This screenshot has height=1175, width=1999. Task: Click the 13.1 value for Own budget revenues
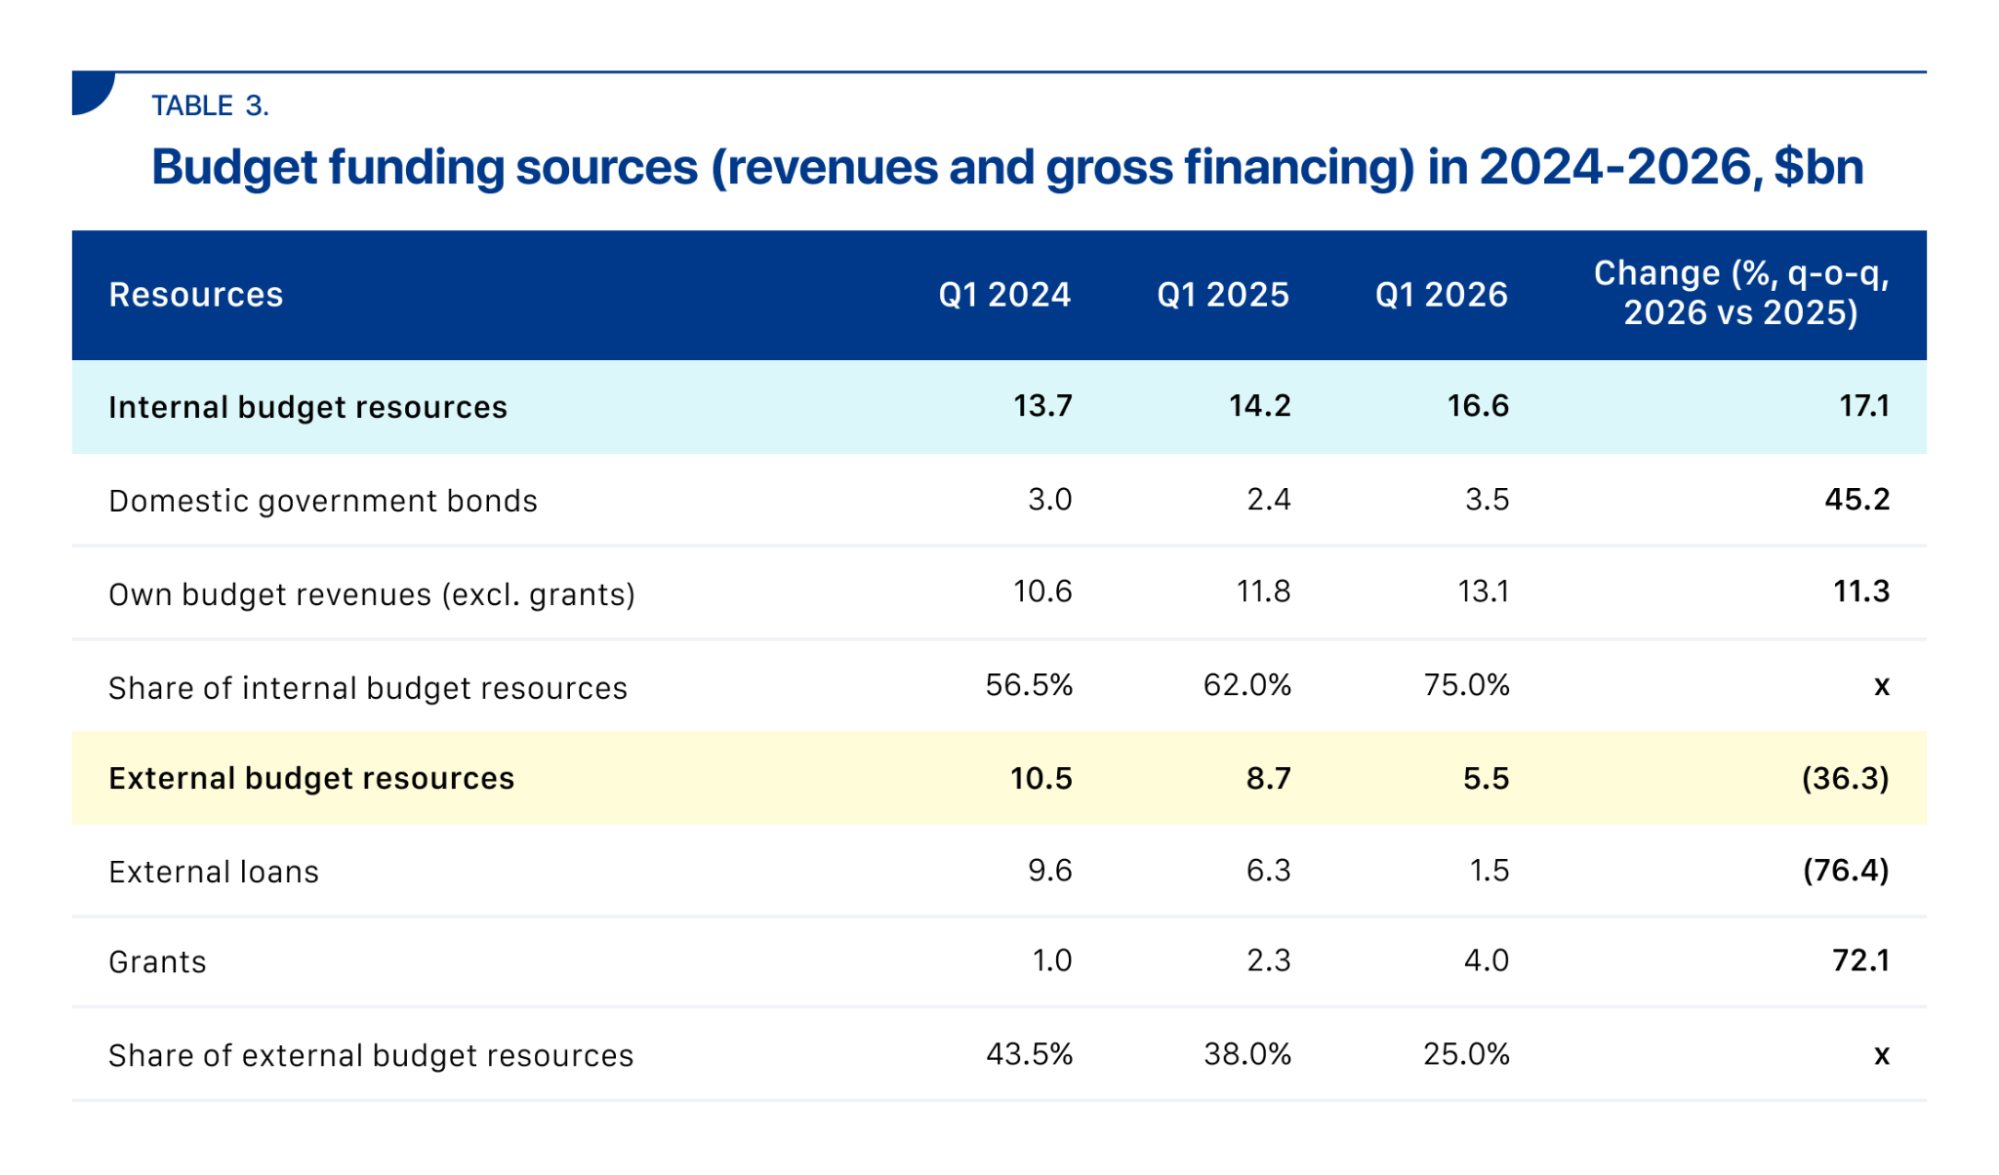point(1483,592)
